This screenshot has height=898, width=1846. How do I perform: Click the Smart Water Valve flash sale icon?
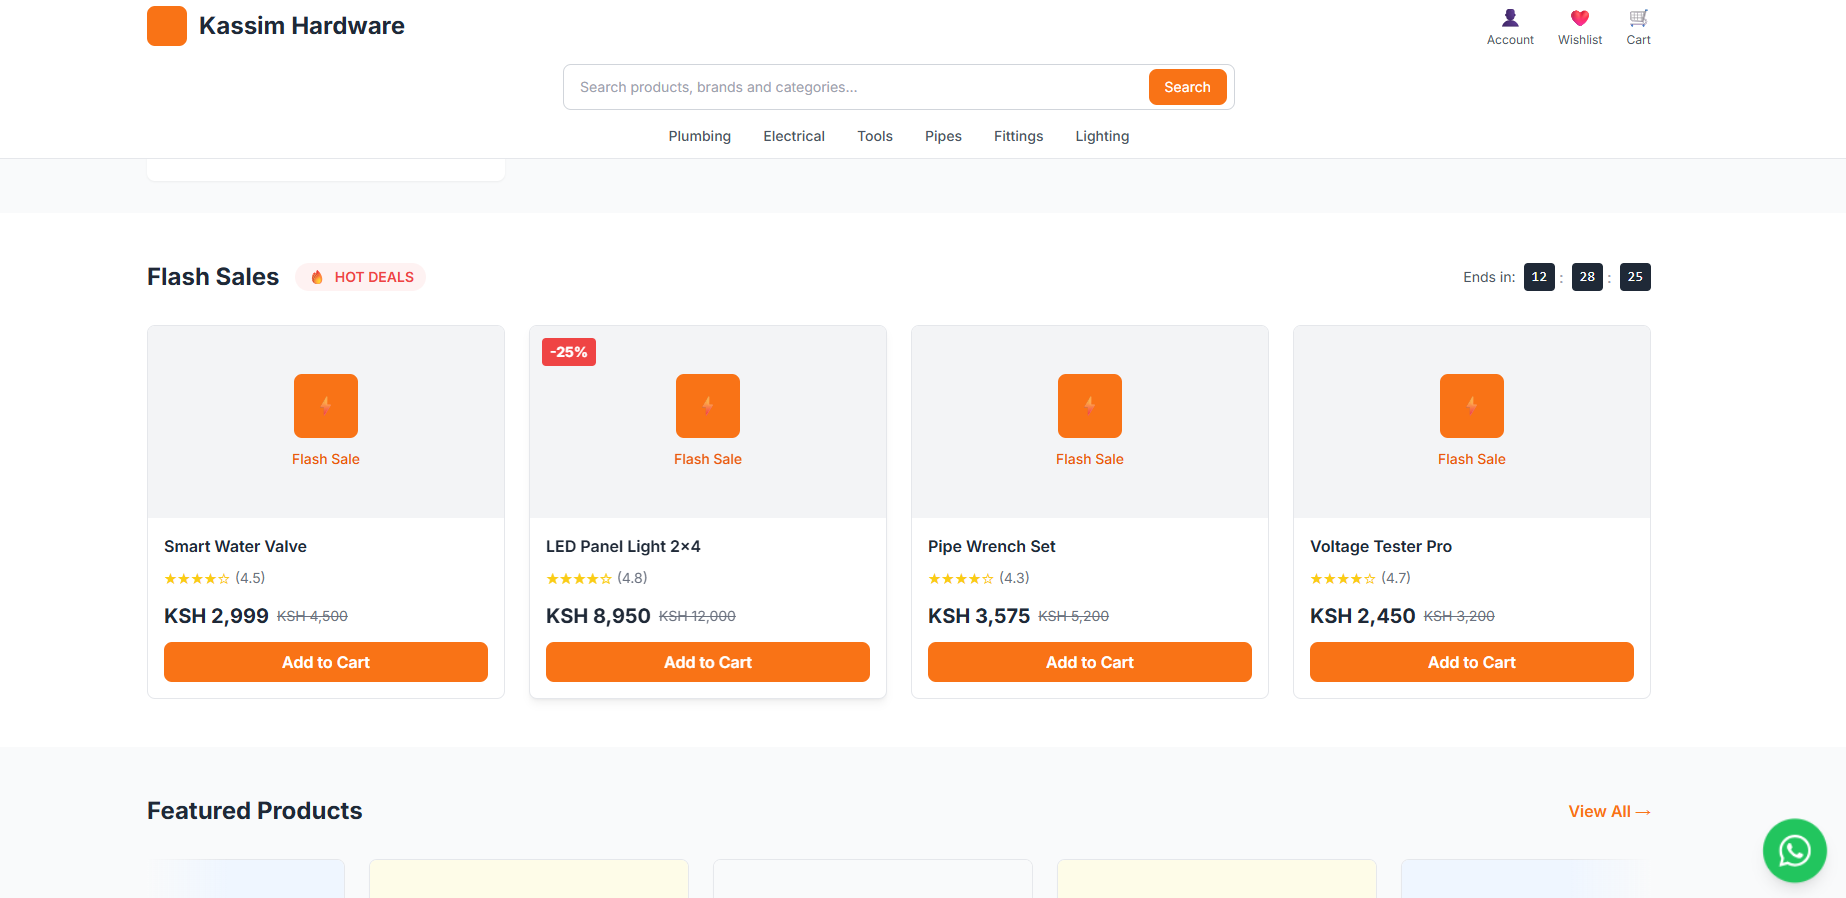(326, 406)
